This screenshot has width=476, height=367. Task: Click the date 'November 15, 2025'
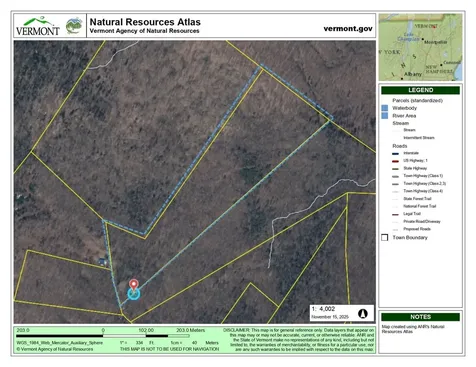pos(330,317)
